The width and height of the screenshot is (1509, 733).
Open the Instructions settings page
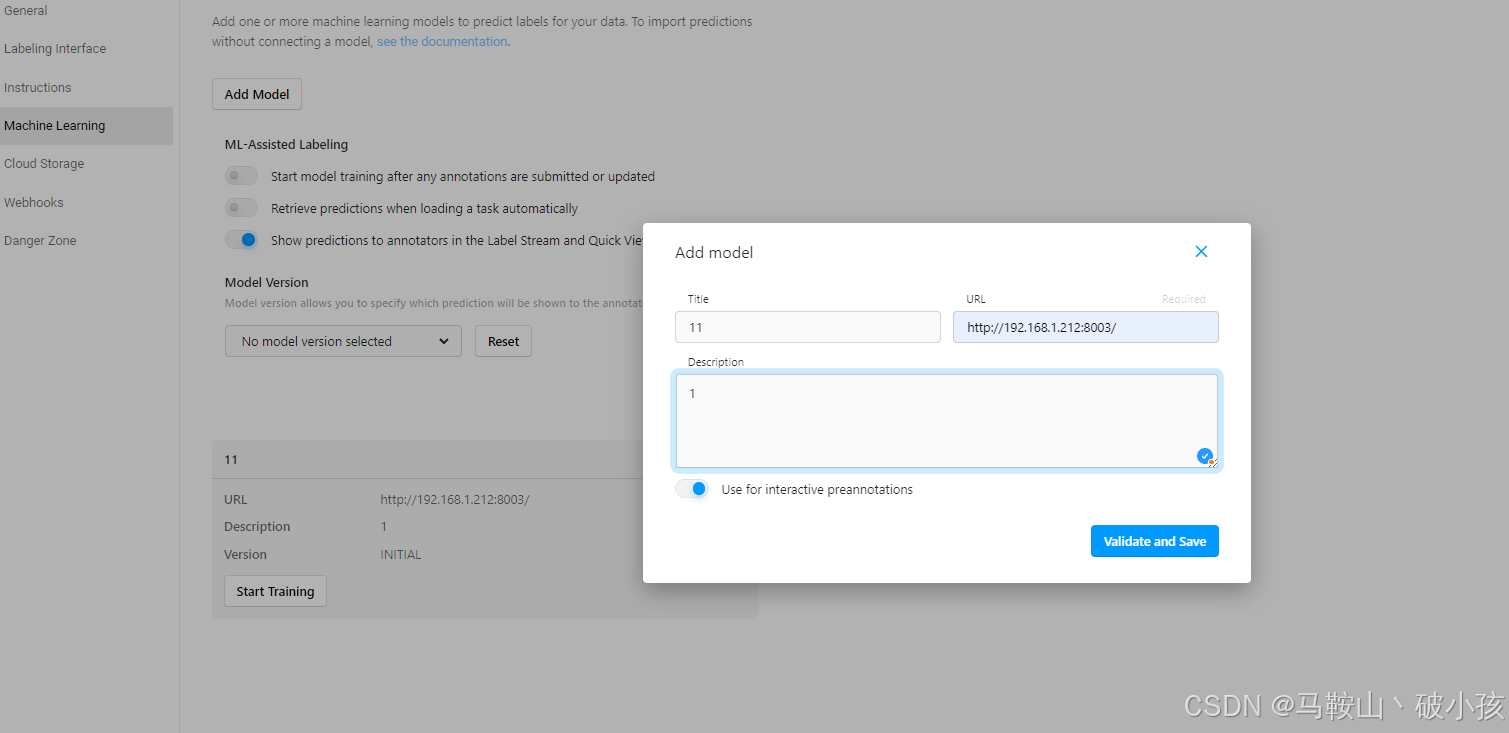coord(37,87)
